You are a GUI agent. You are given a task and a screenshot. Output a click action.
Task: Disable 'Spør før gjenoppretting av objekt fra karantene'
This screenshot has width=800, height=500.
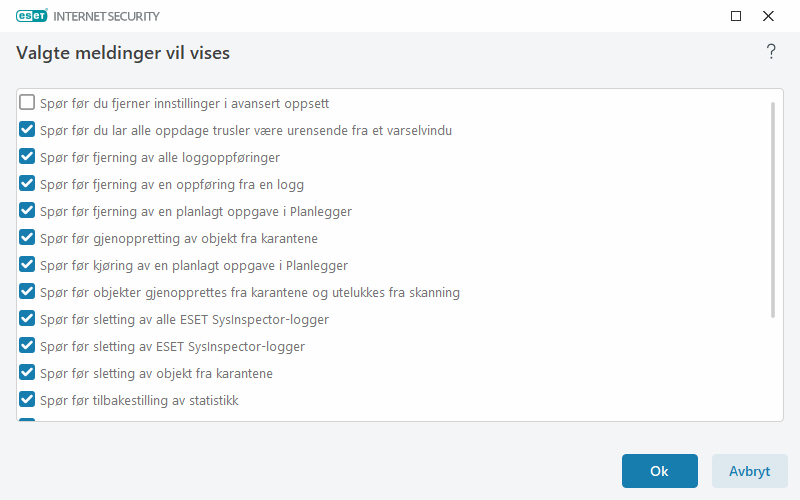pos(28,238)
